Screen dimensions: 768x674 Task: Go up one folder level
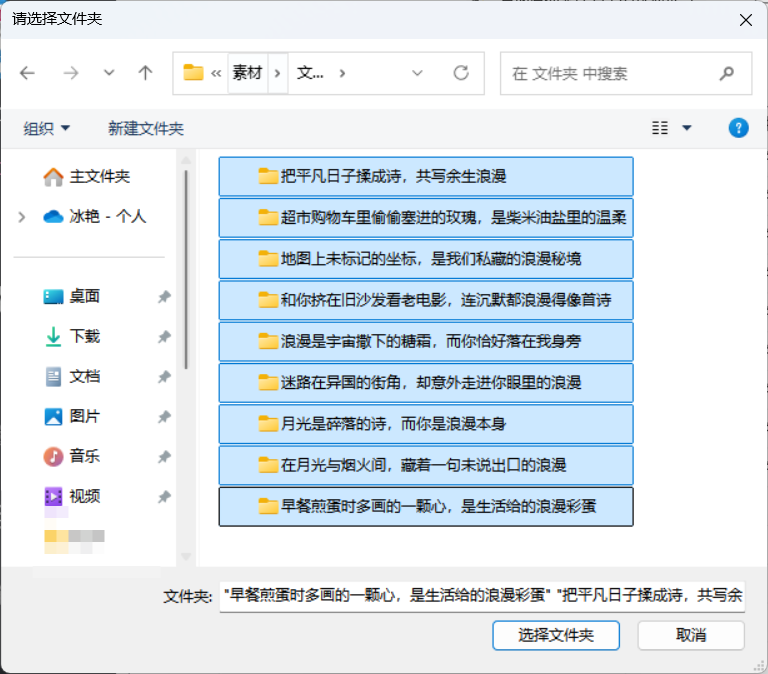145,73
